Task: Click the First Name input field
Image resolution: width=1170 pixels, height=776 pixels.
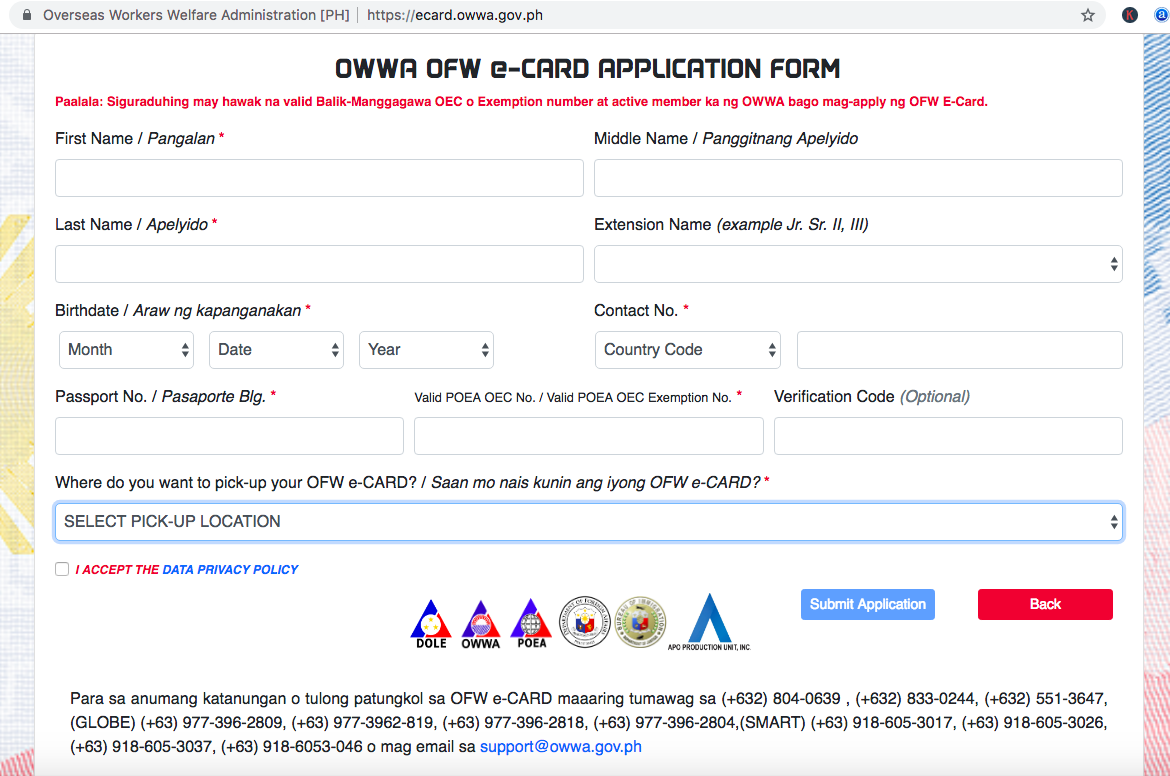Action: 319,177
